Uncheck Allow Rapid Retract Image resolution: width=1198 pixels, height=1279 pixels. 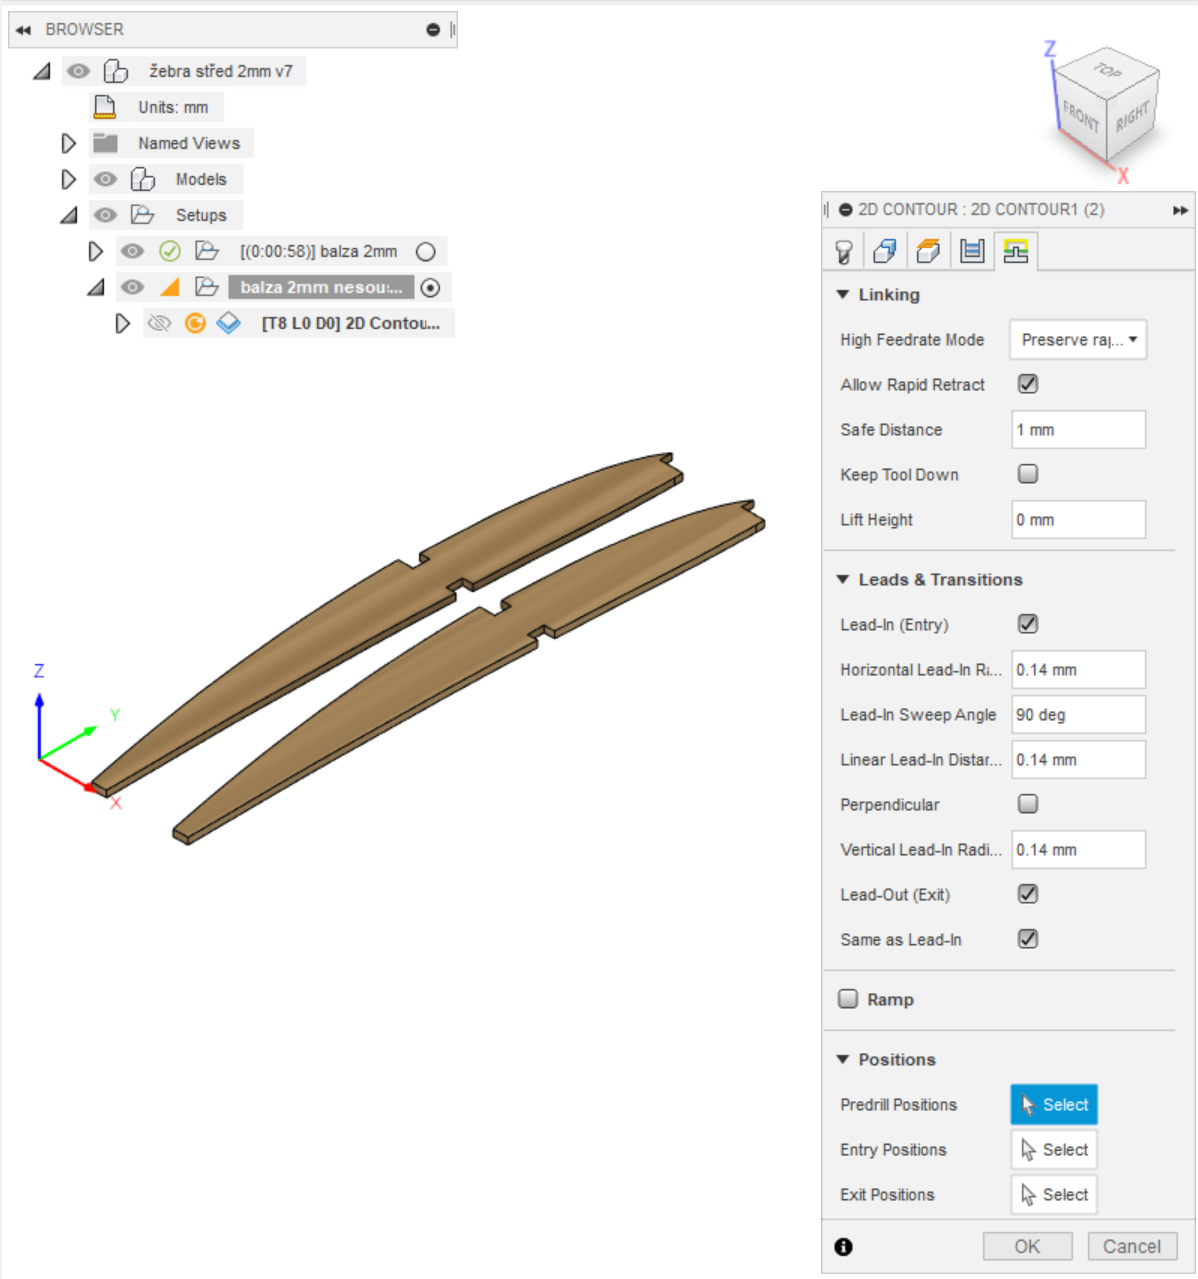pyautogui.click(x=1027, y=384)
